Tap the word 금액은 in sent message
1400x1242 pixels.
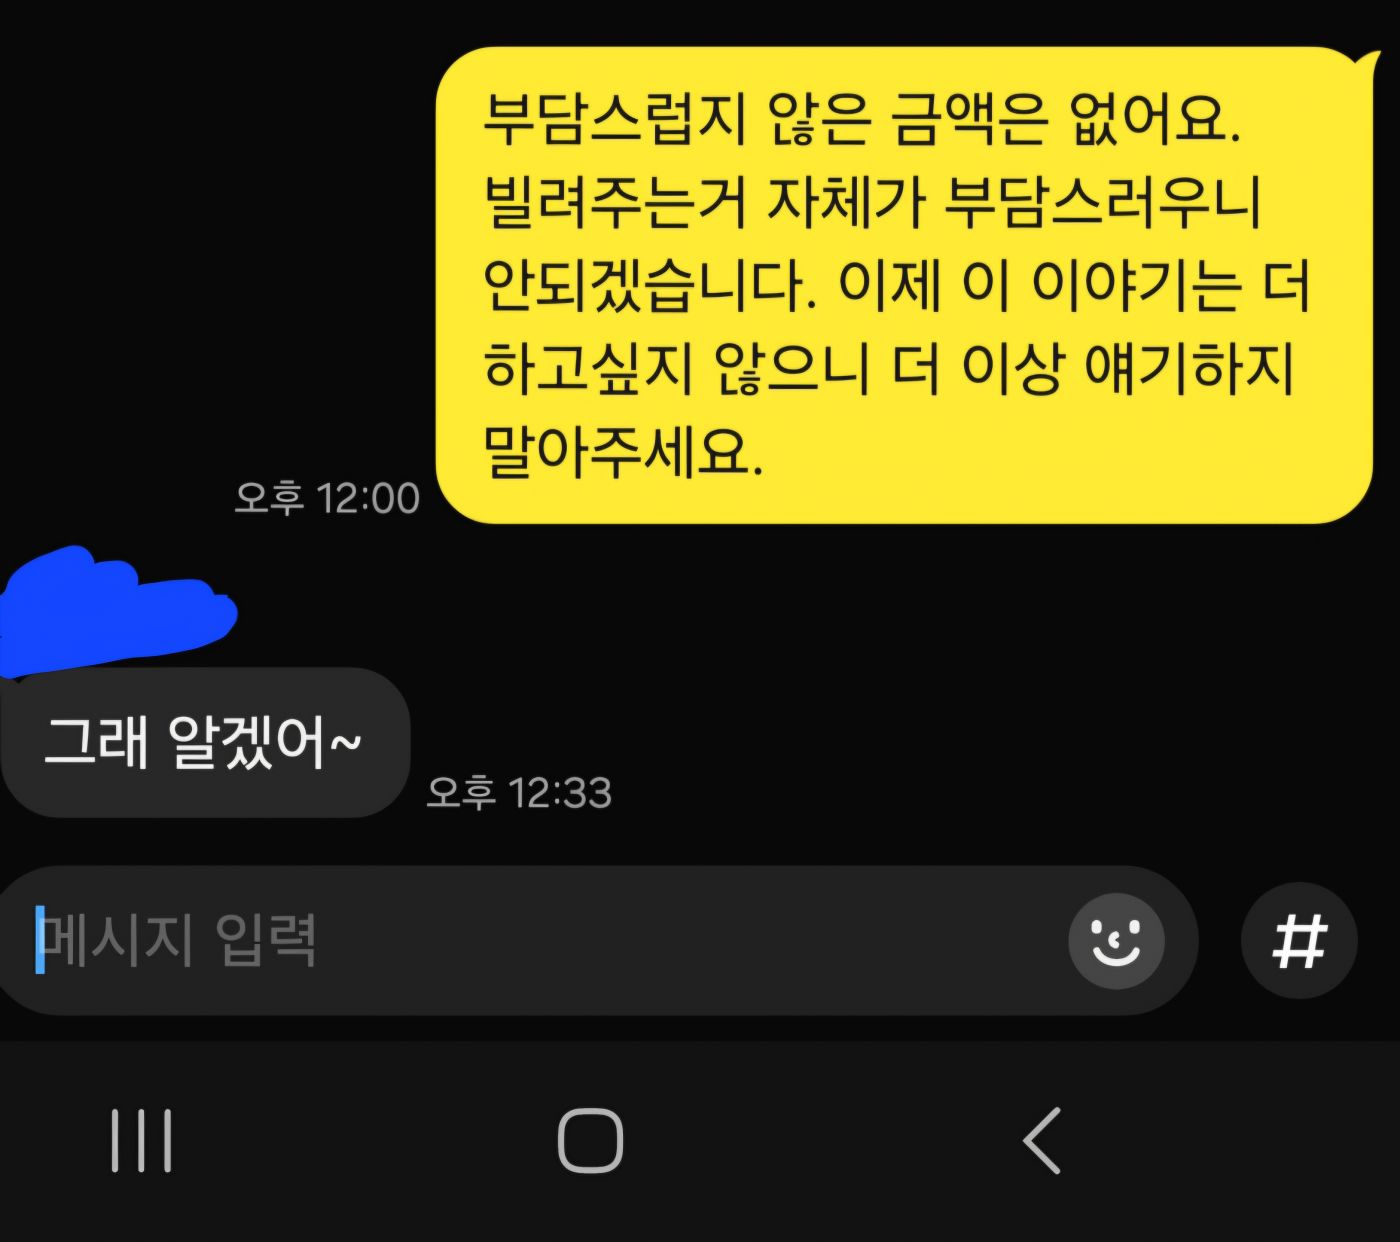[970, 119]
